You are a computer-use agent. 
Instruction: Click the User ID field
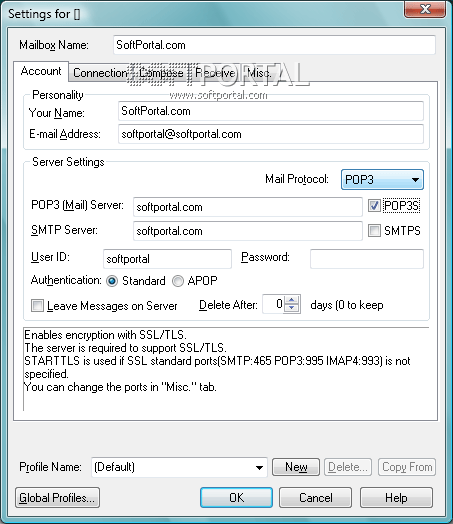167,259
